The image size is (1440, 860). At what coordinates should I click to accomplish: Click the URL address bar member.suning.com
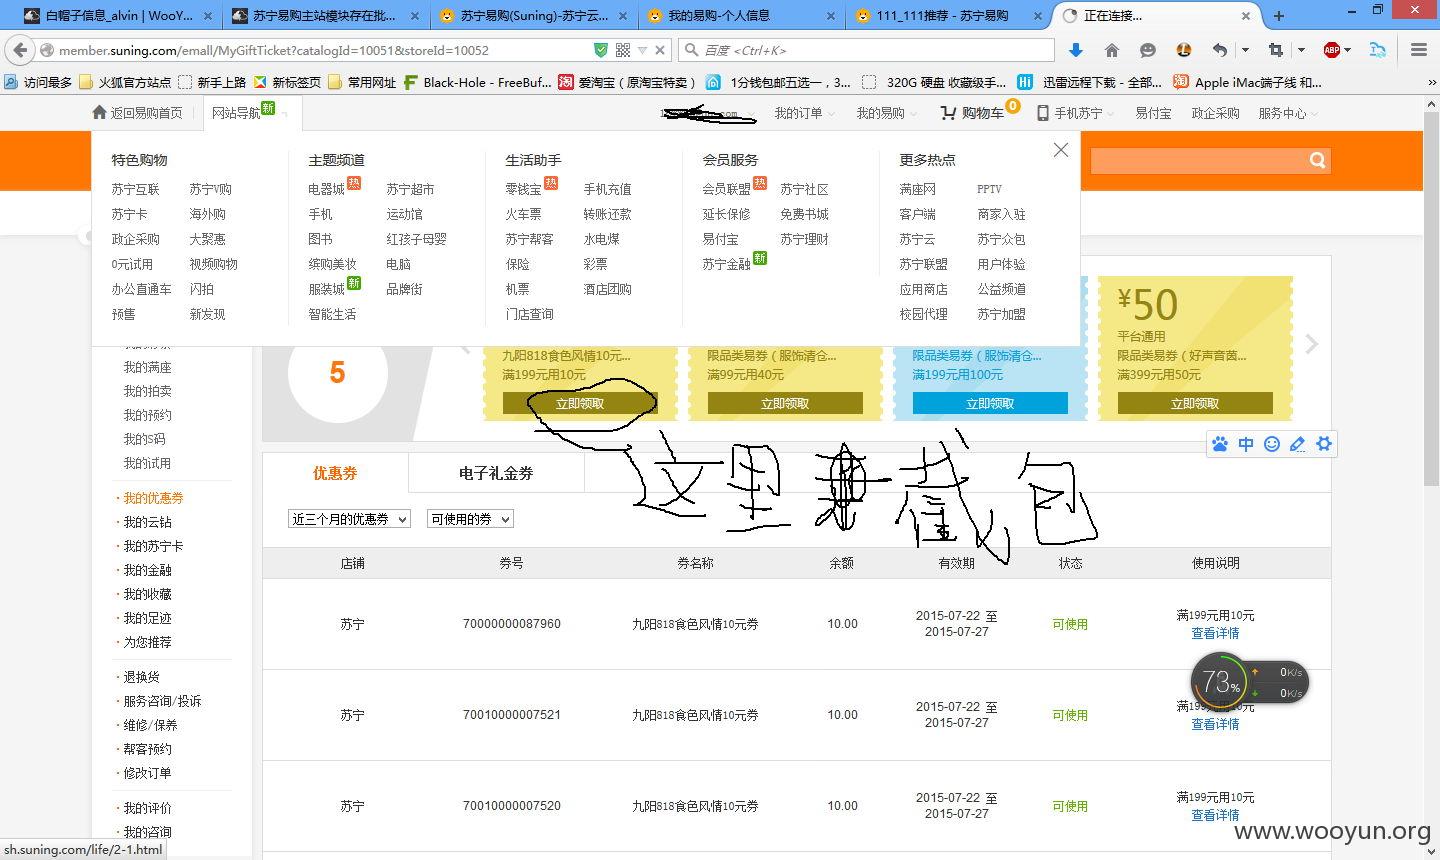320,50
